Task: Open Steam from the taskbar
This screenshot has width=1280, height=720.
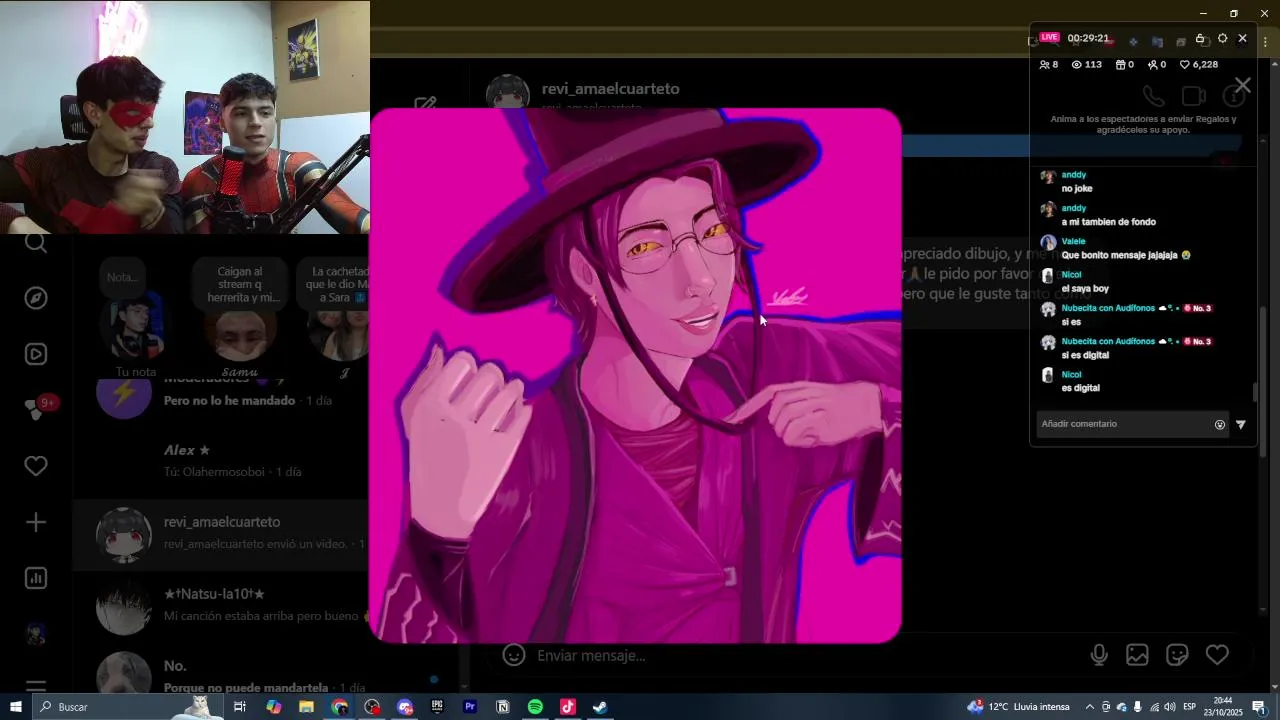Action: tap(600, 707)
